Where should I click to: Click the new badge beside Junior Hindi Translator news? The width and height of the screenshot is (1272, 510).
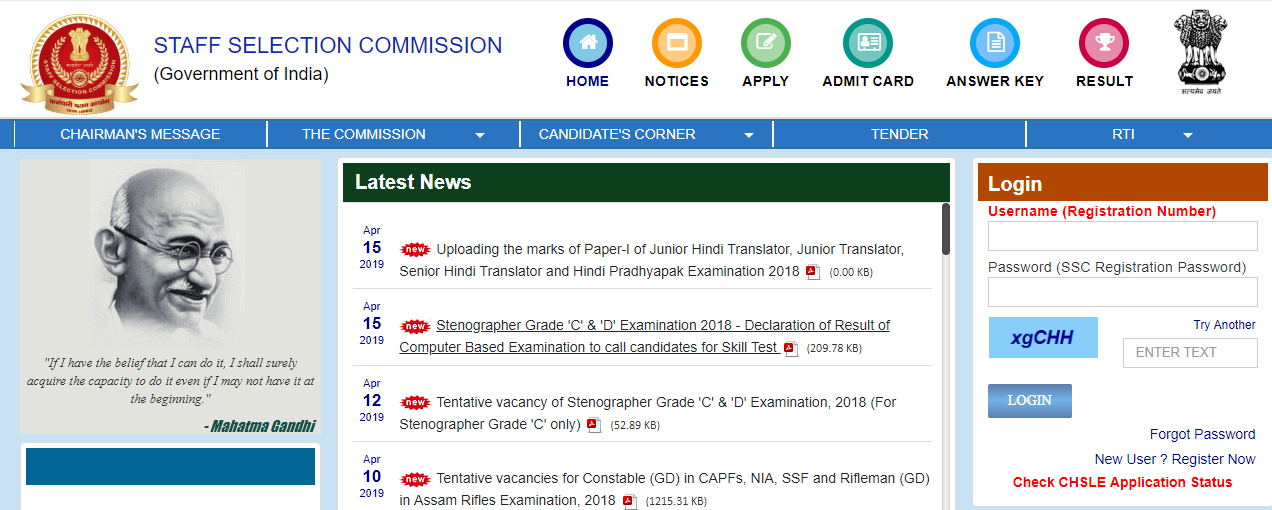tap(415, 249)
